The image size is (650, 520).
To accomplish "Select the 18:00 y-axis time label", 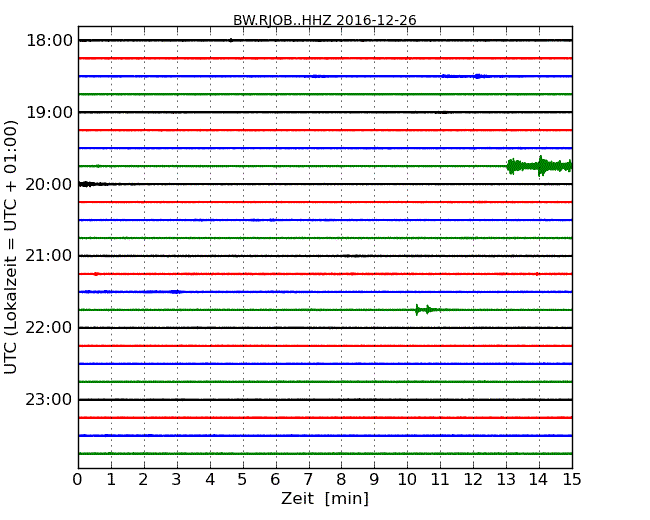I will [x=49, y=41].
